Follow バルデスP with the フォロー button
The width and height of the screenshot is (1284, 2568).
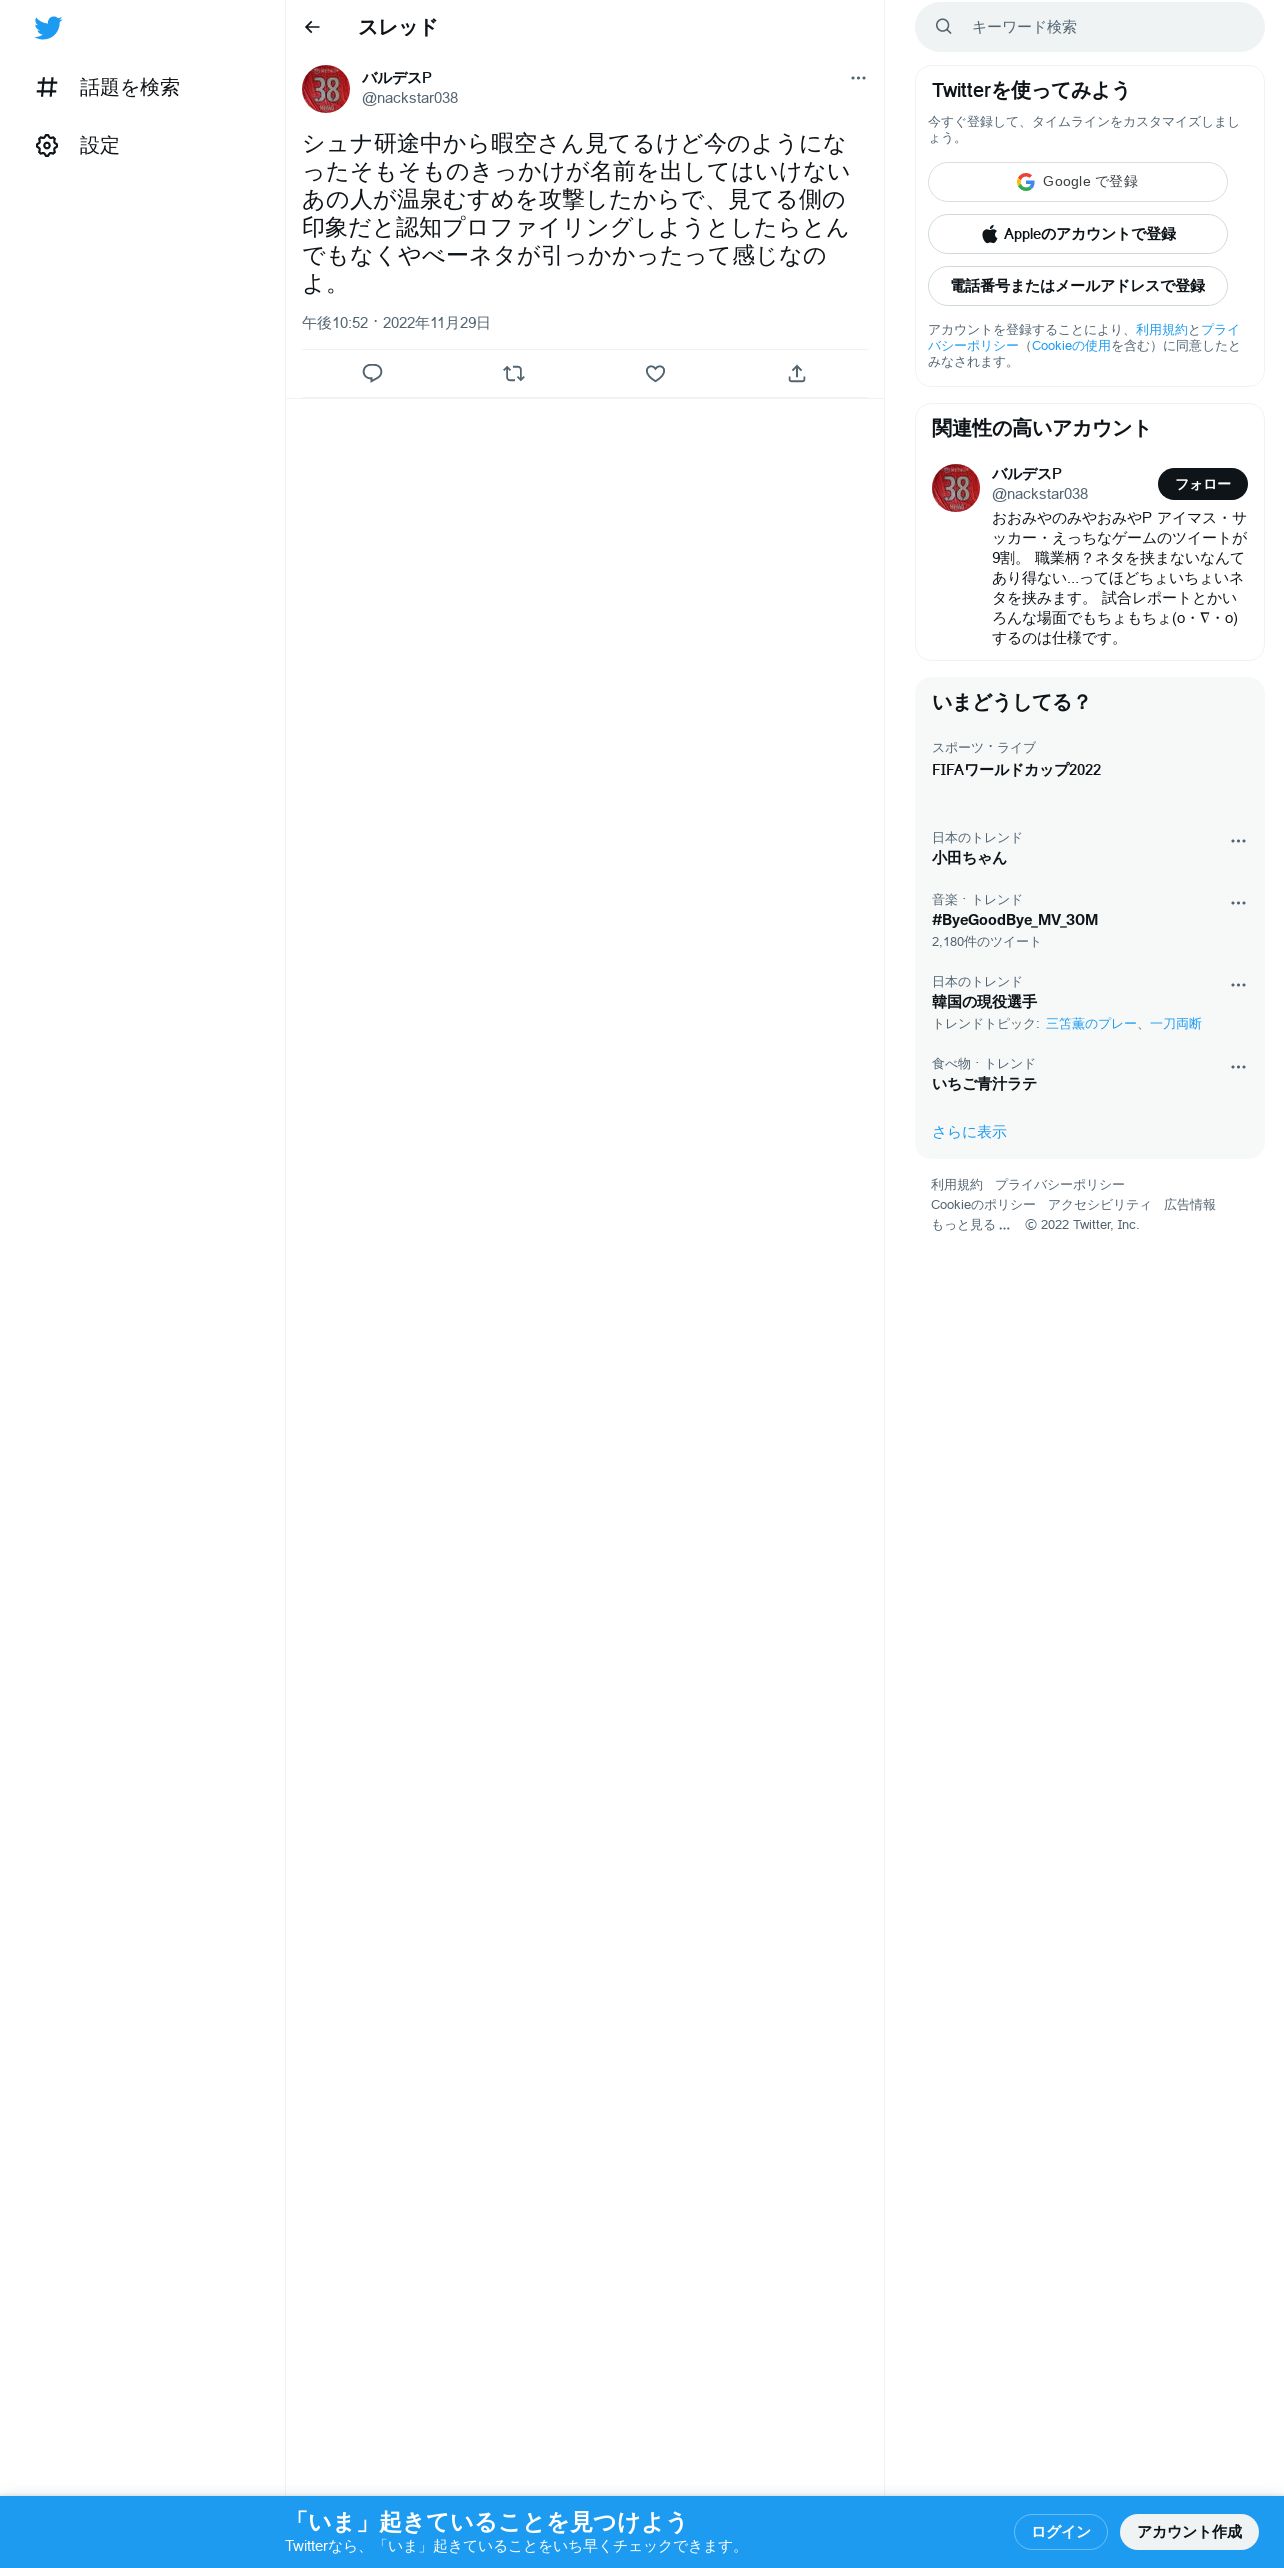(x=1203, y=484)
